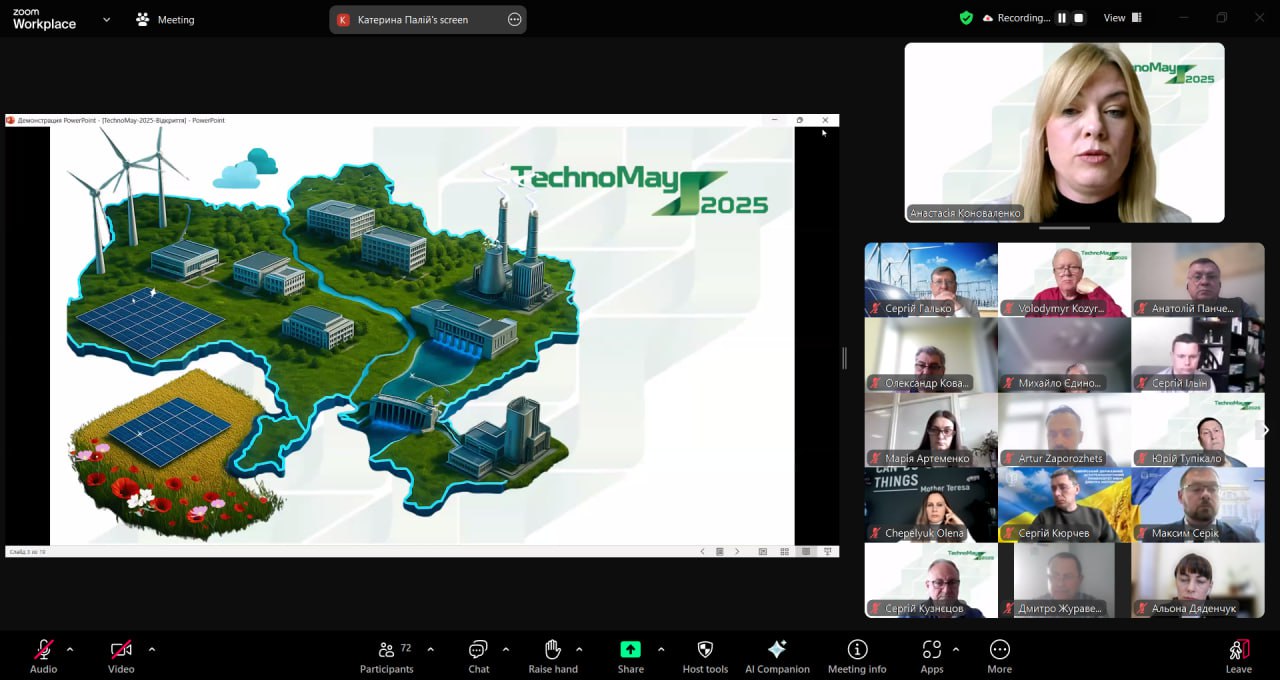Open the Chat panel
The height and width of the screenshot is (680, 1280).
(x=479, y=656)
